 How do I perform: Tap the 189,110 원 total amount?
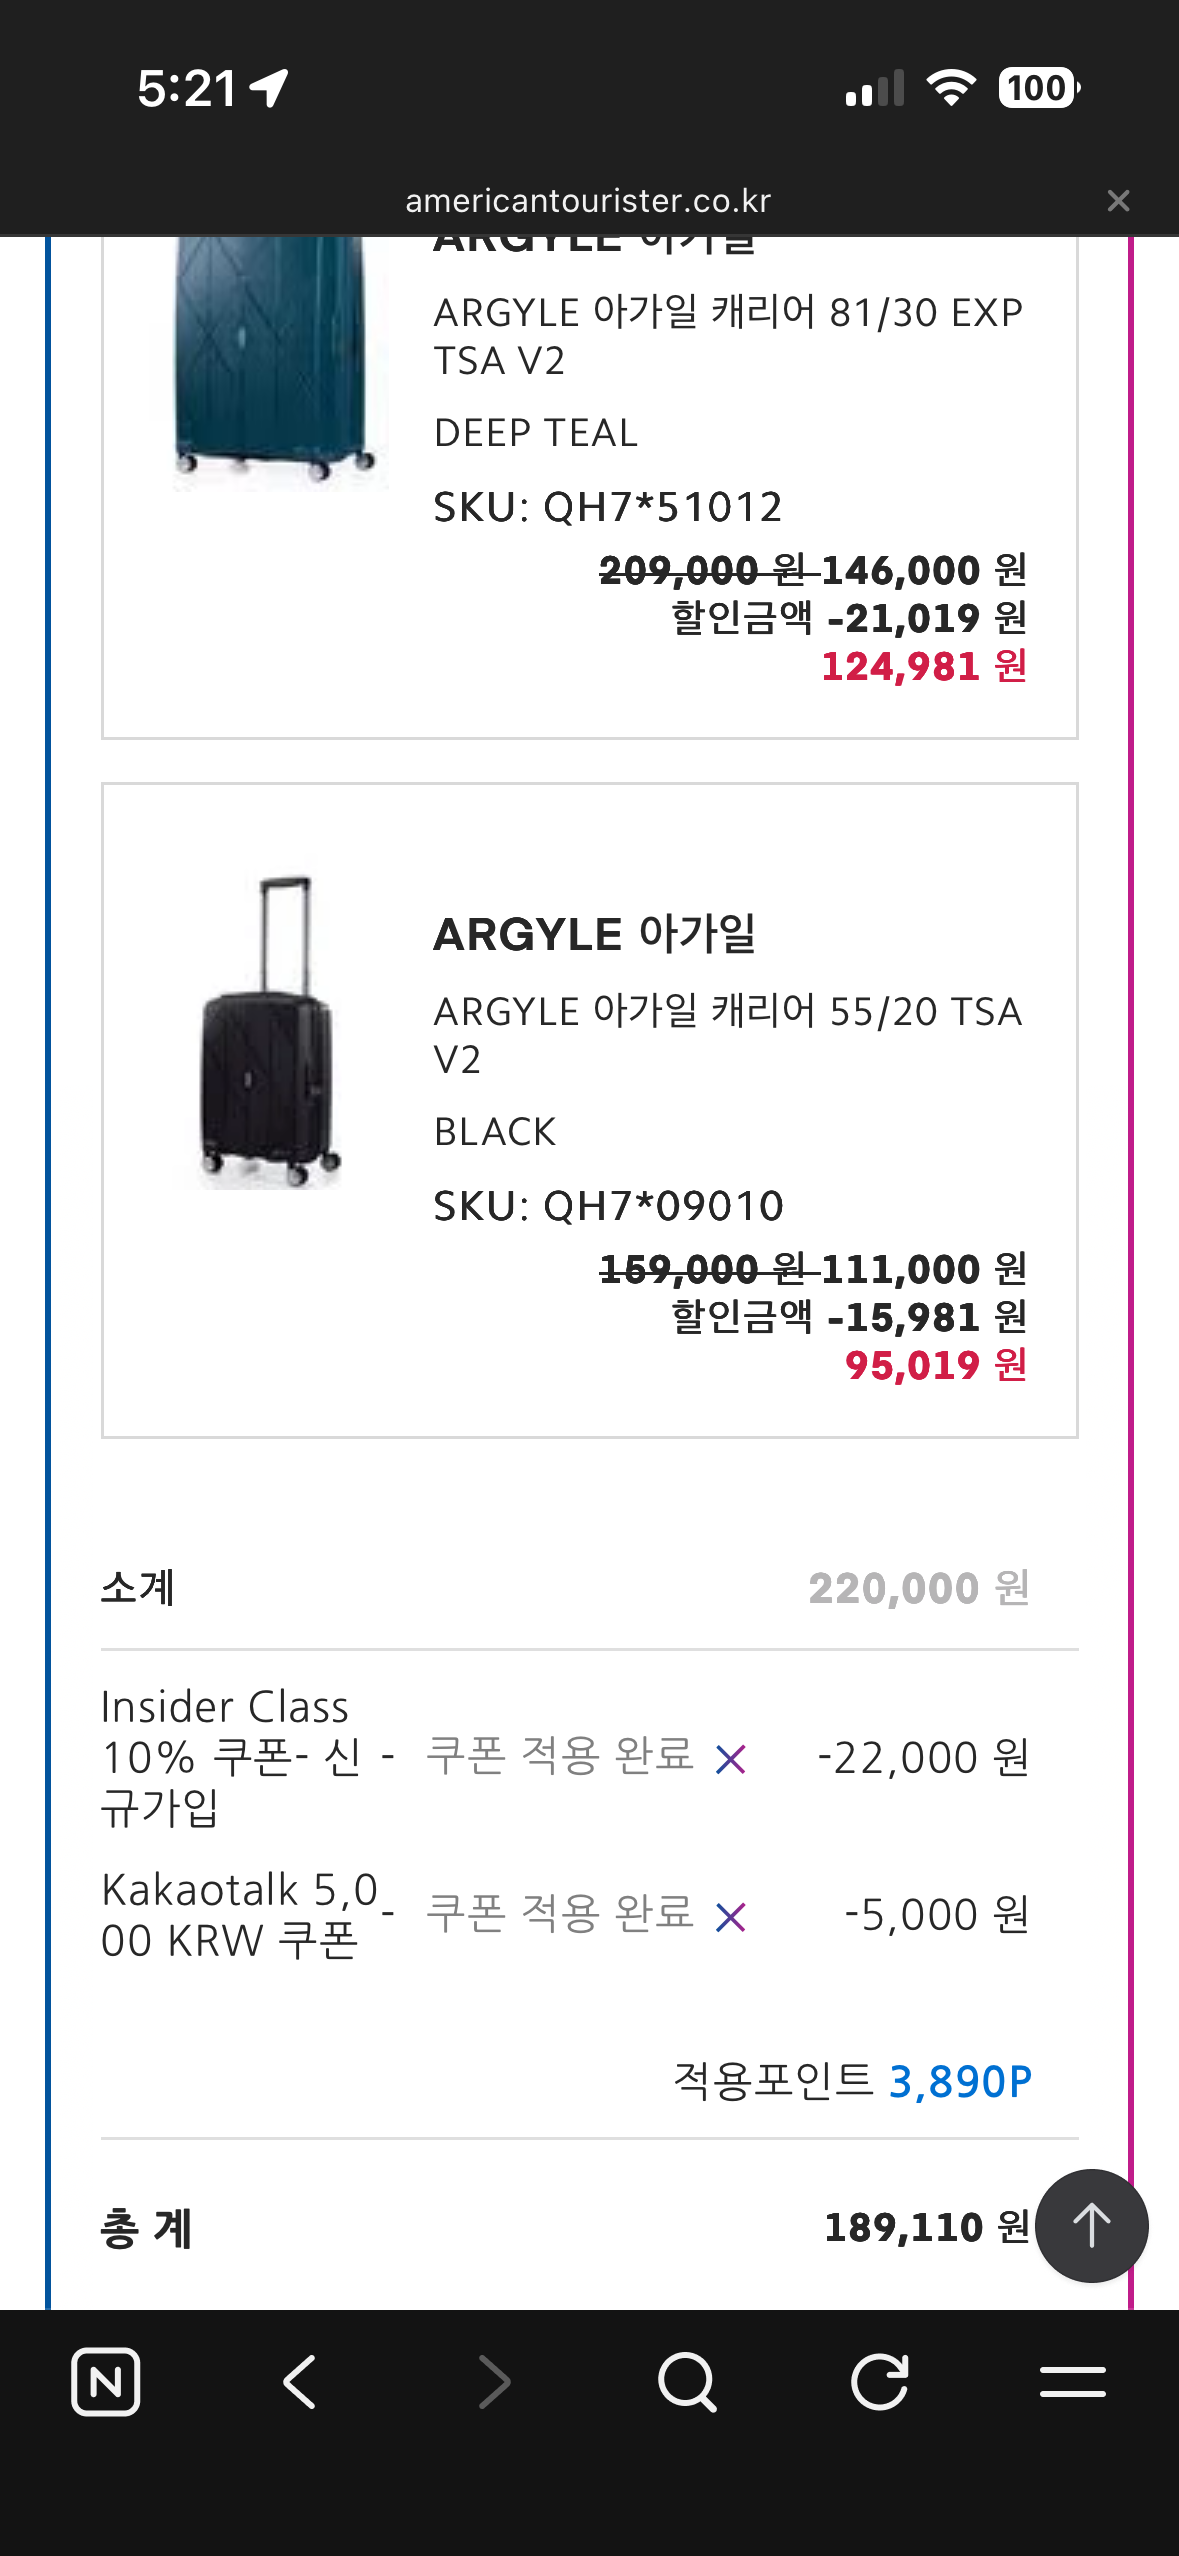[926, 2227]
